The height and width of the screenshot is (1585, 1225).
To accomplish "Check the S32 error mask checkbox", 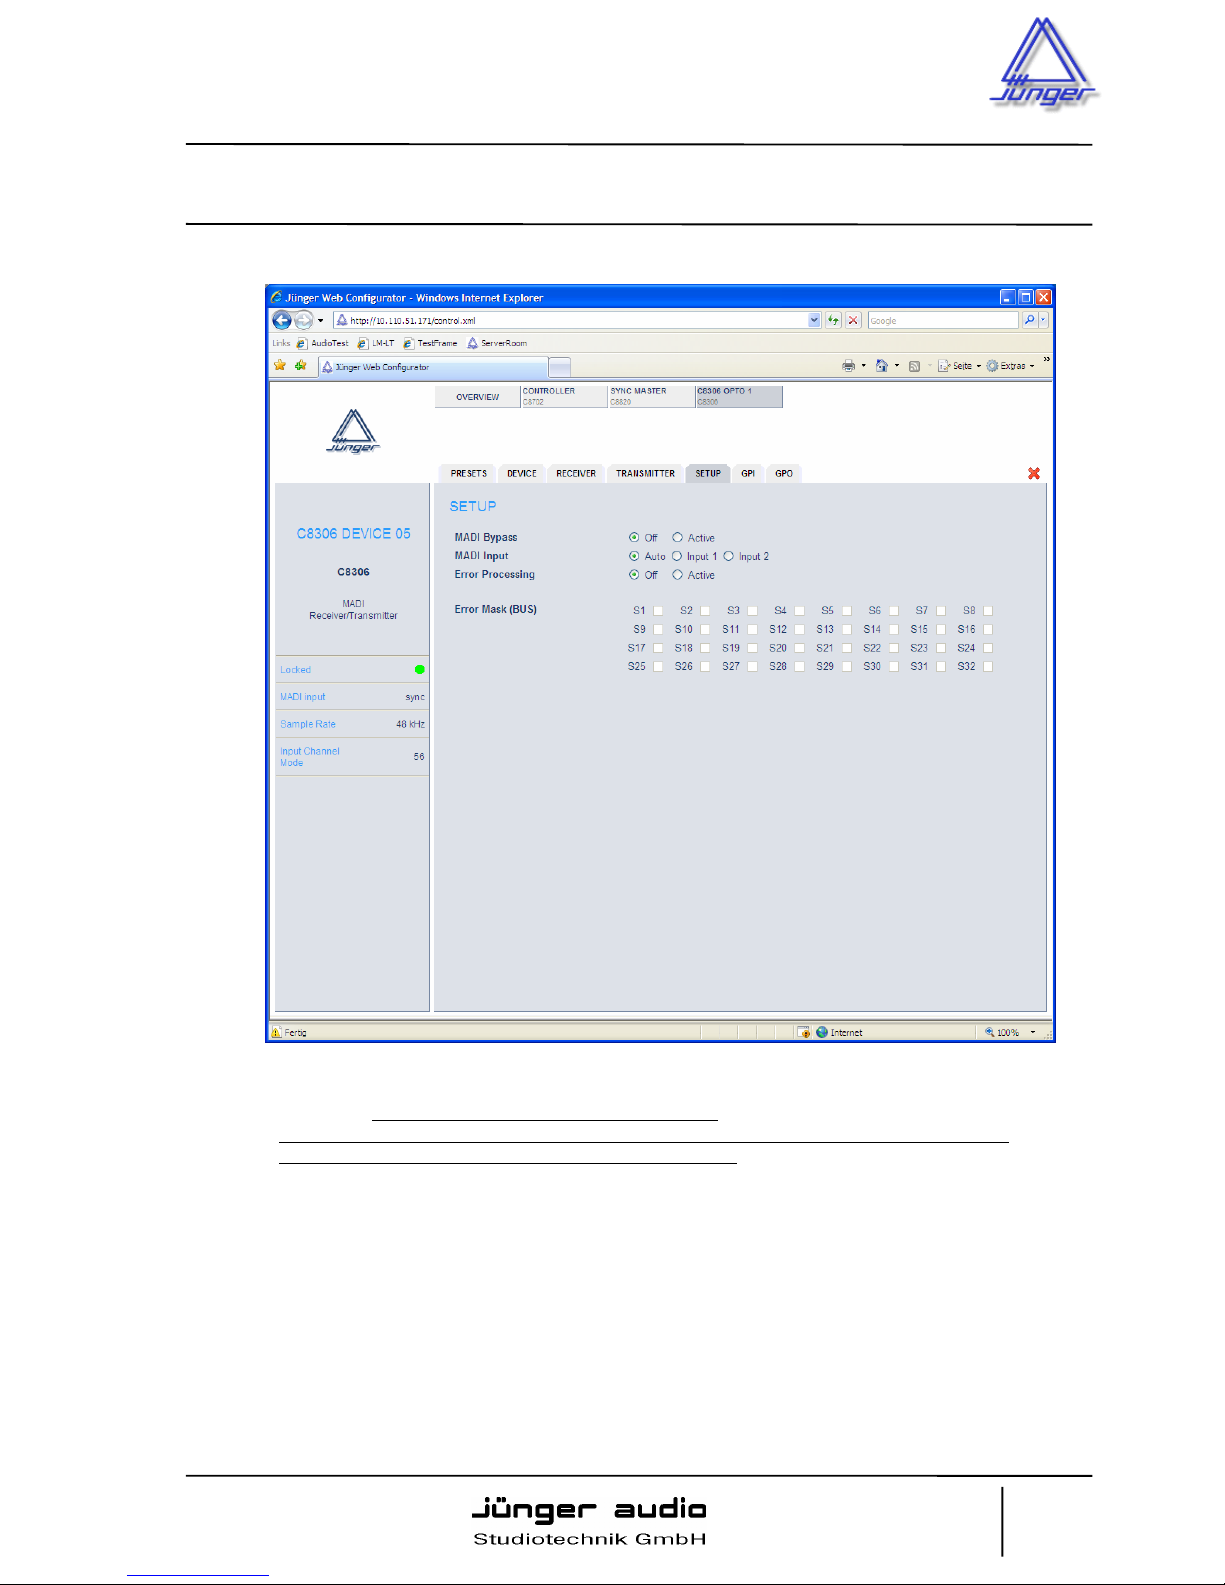I will coord(988,666).
